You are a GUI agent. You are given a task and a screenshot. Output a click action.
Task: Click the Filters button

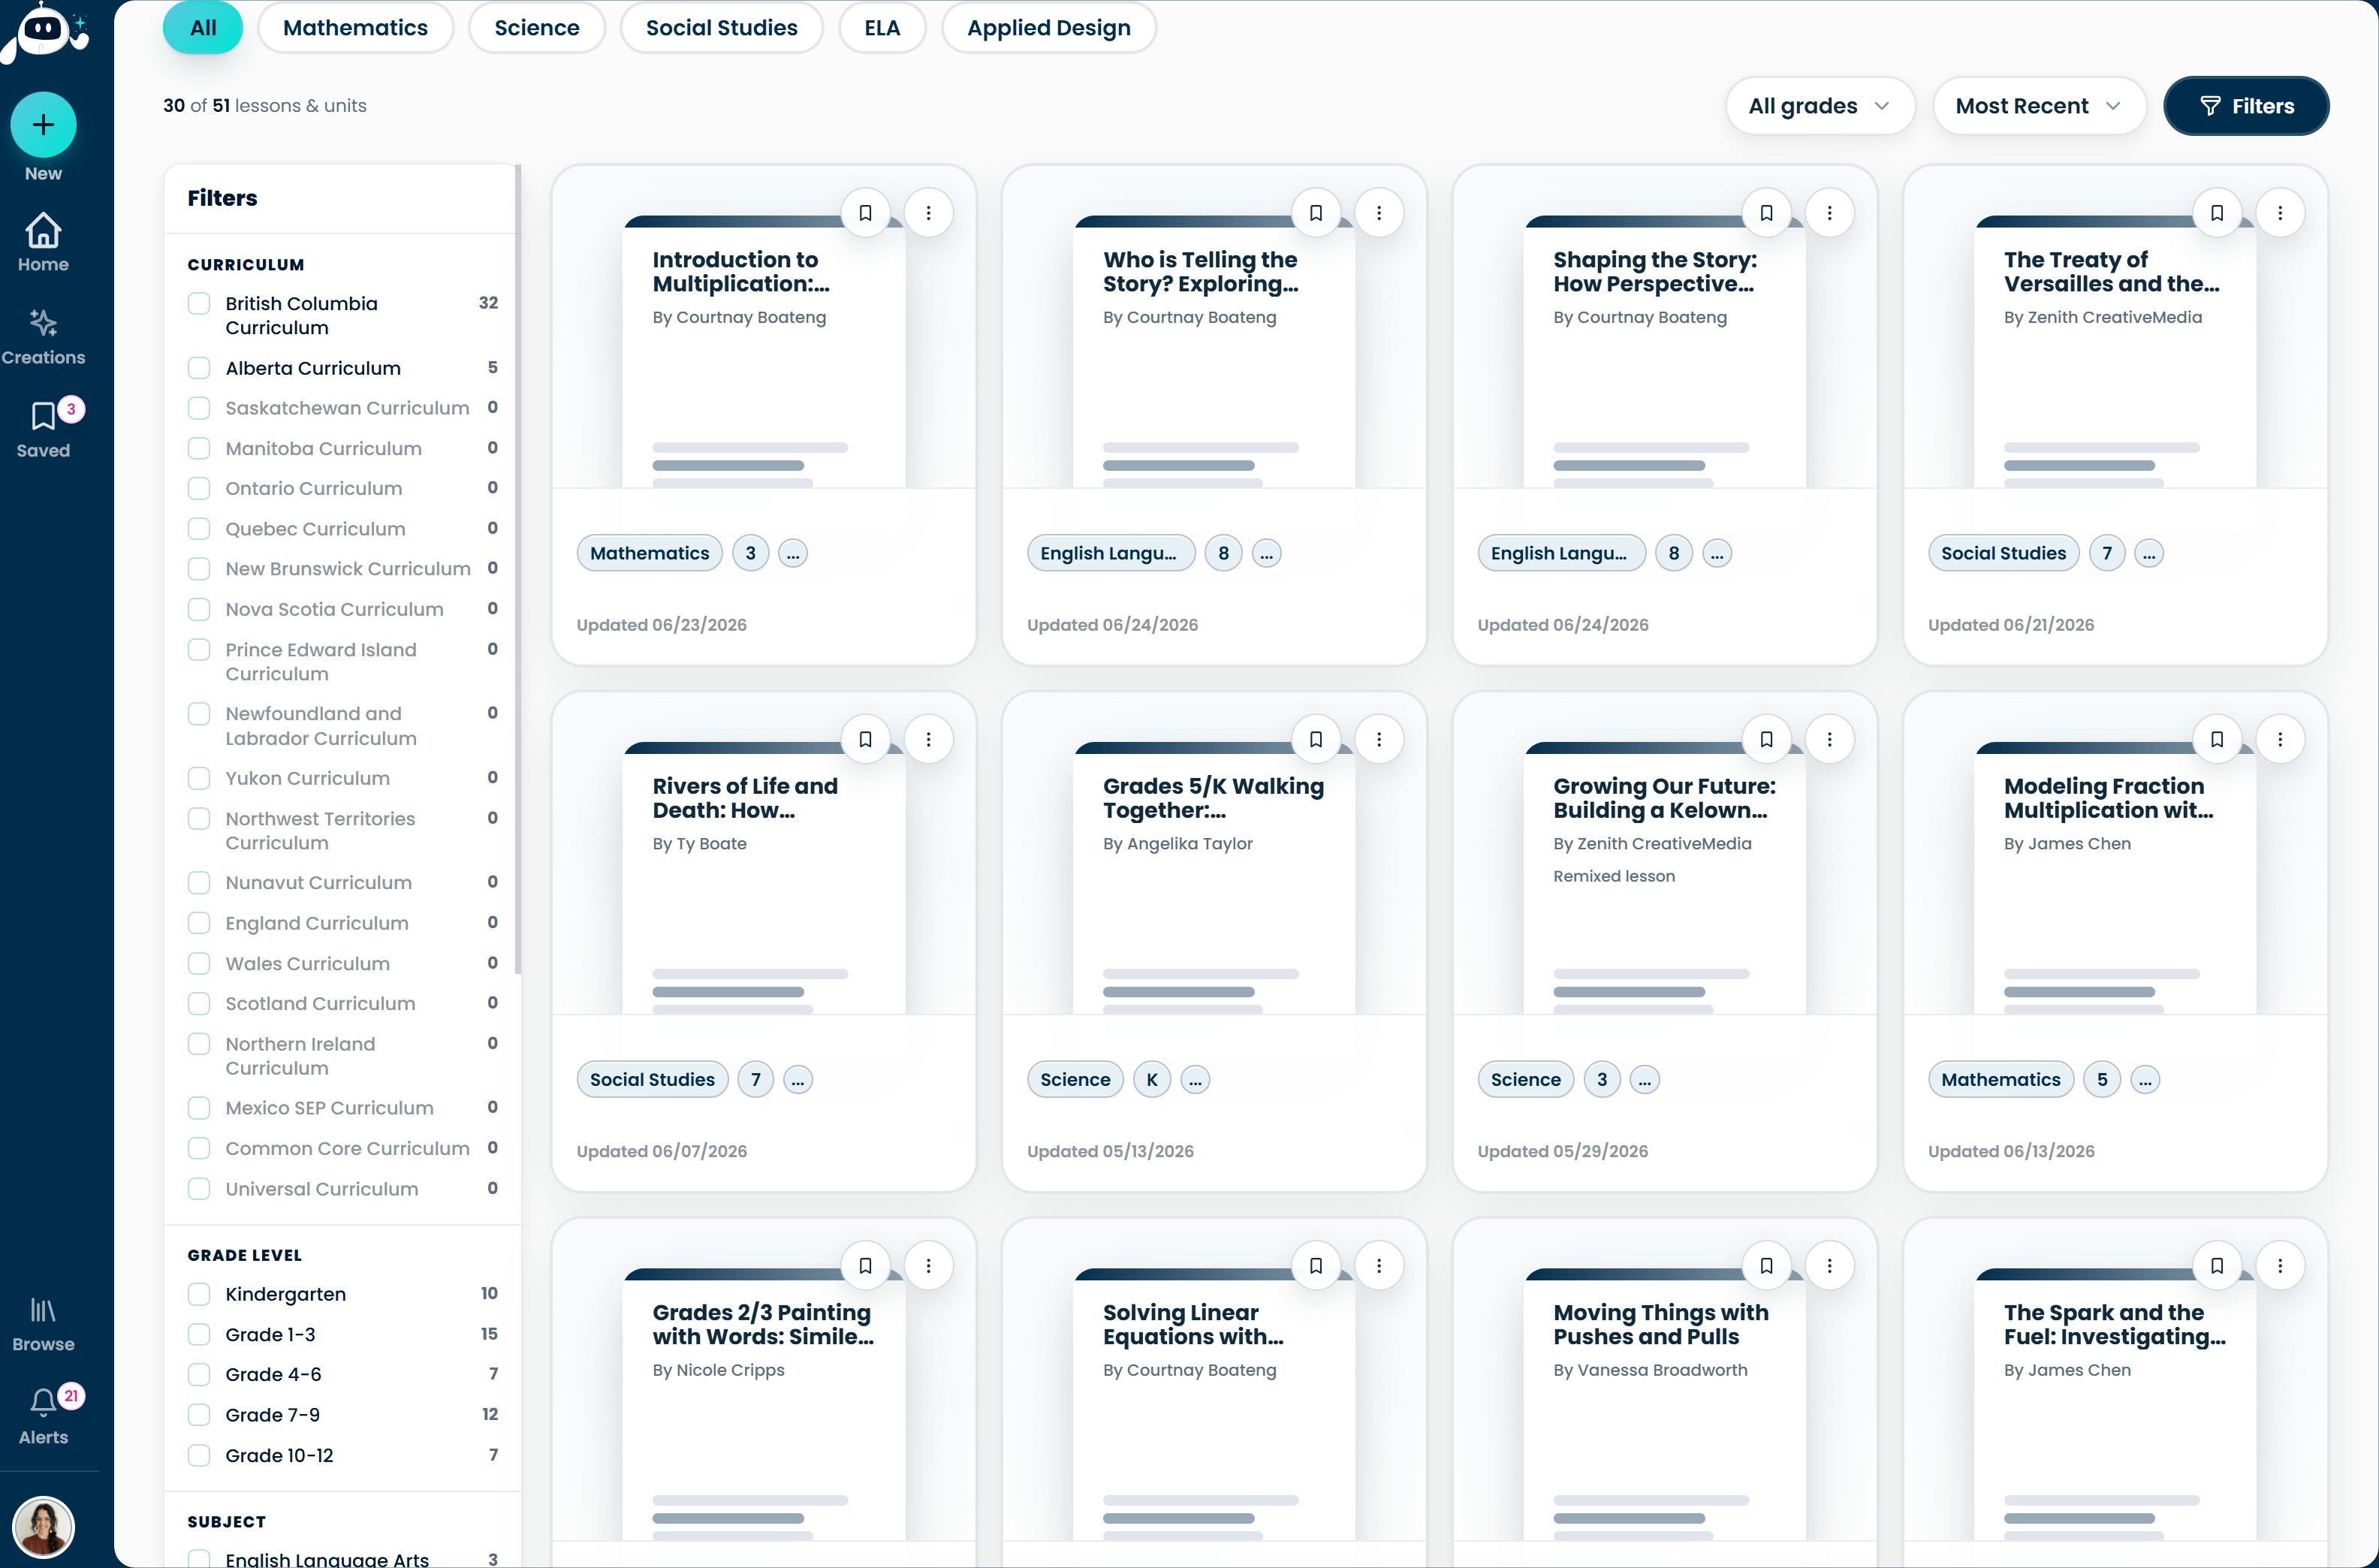2246,106
